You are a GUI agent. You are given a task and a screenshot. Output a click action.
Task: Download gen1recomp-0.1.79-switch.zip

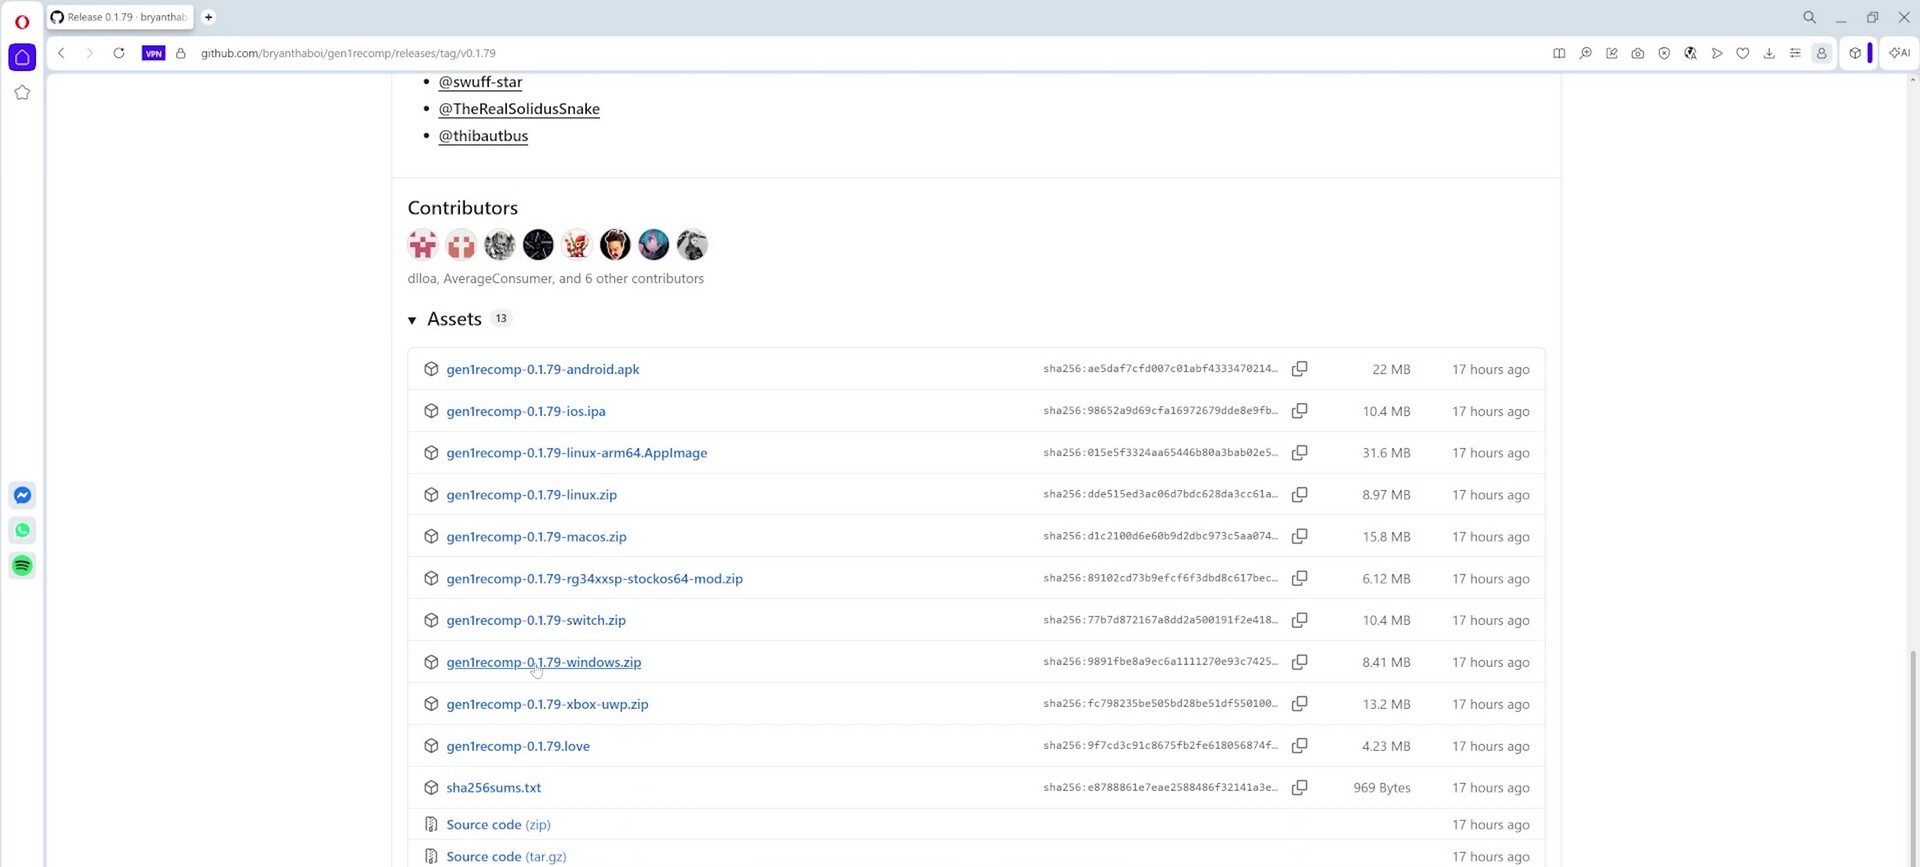(x=536, y=620)
